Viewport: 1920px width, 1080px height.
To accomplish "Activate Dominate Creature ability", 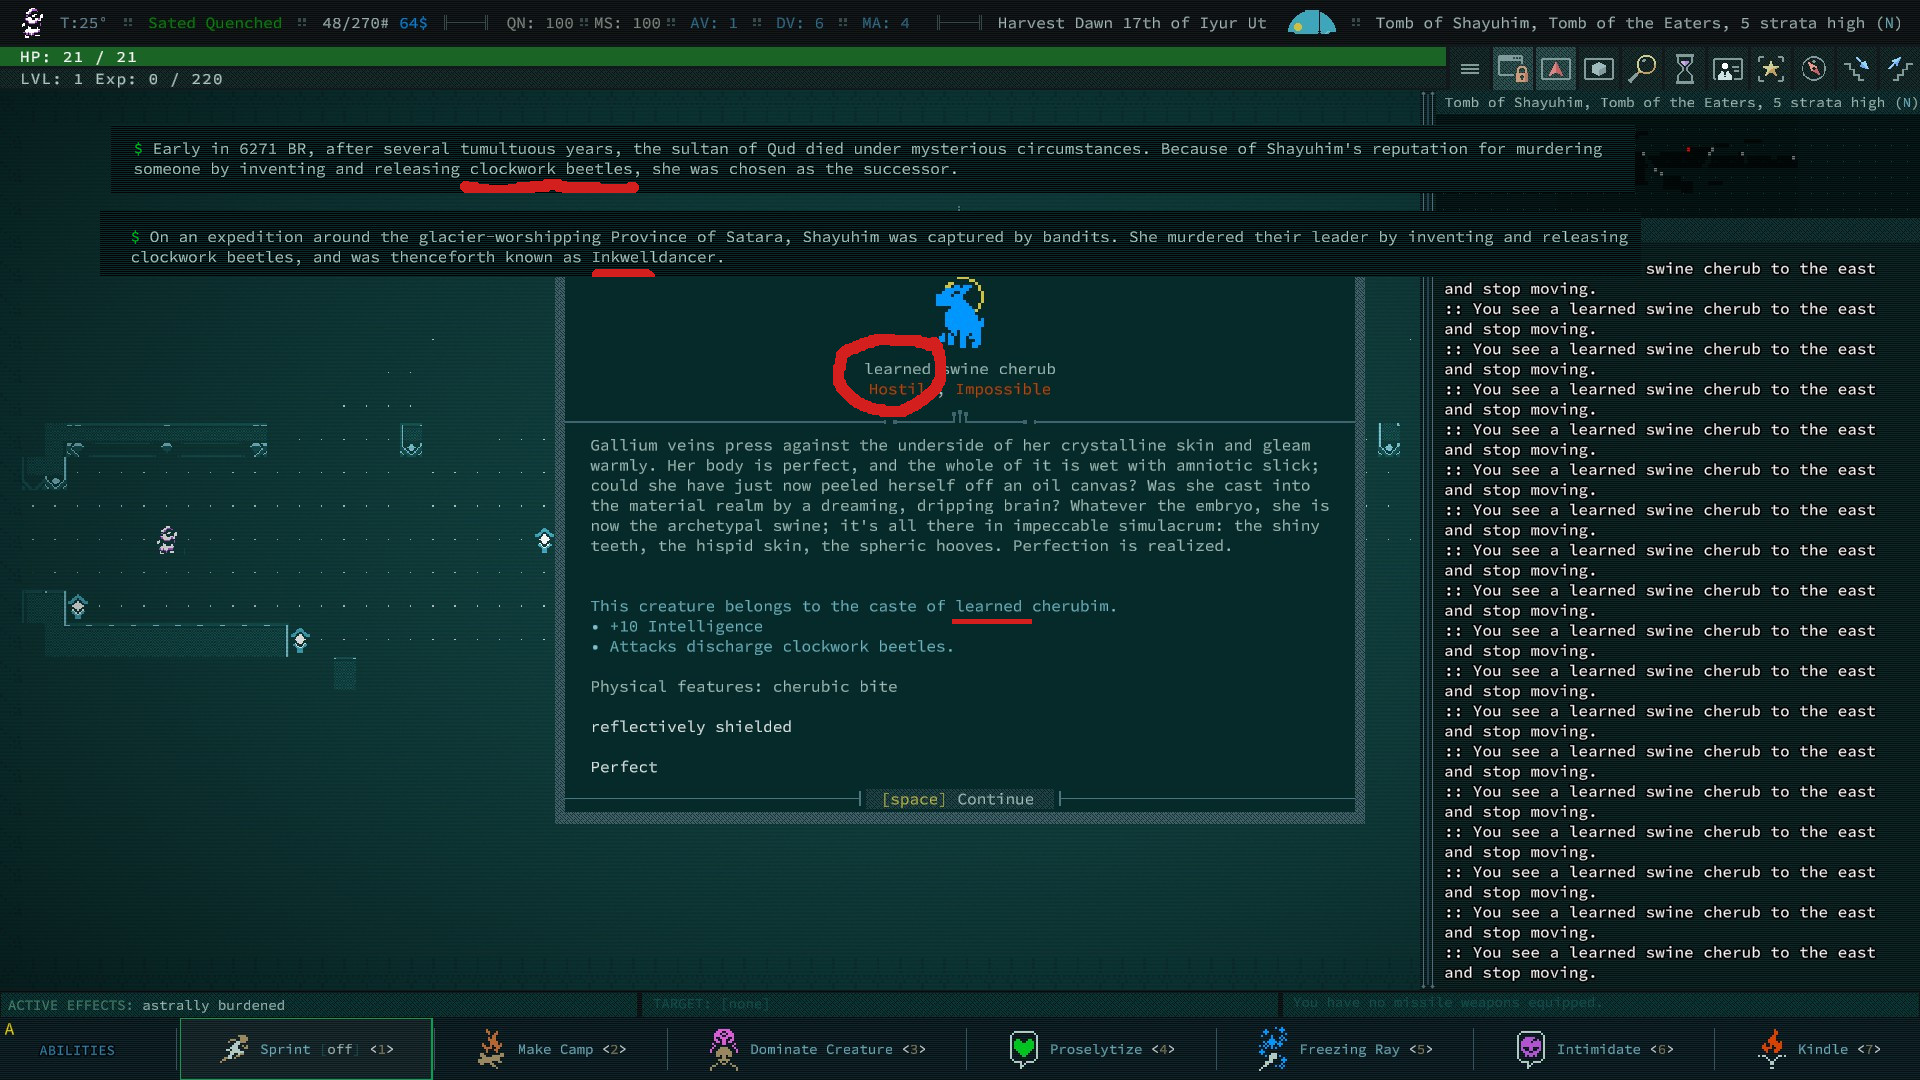I will [x=818, y=1049].
